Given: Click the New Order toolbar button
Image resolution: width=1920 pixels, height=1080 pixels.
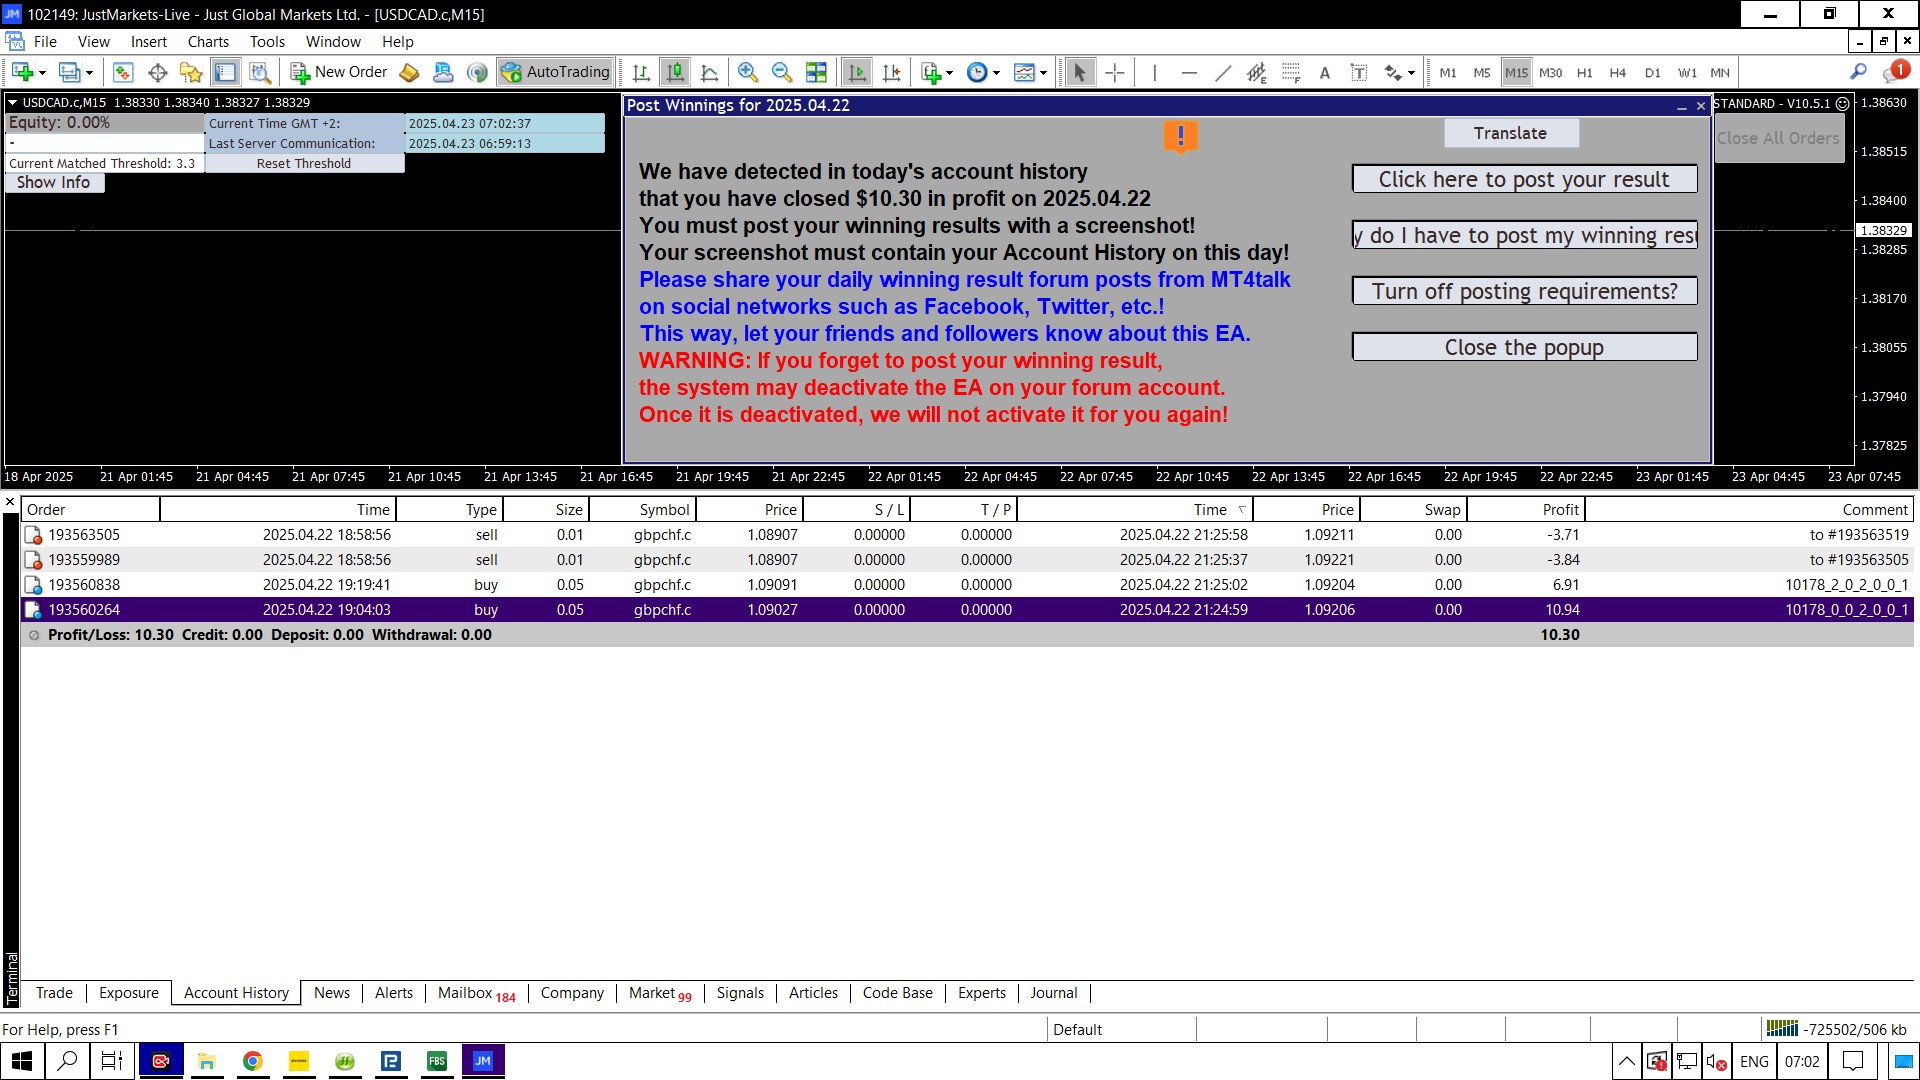Looking at the screenshot, I should 339,72.
